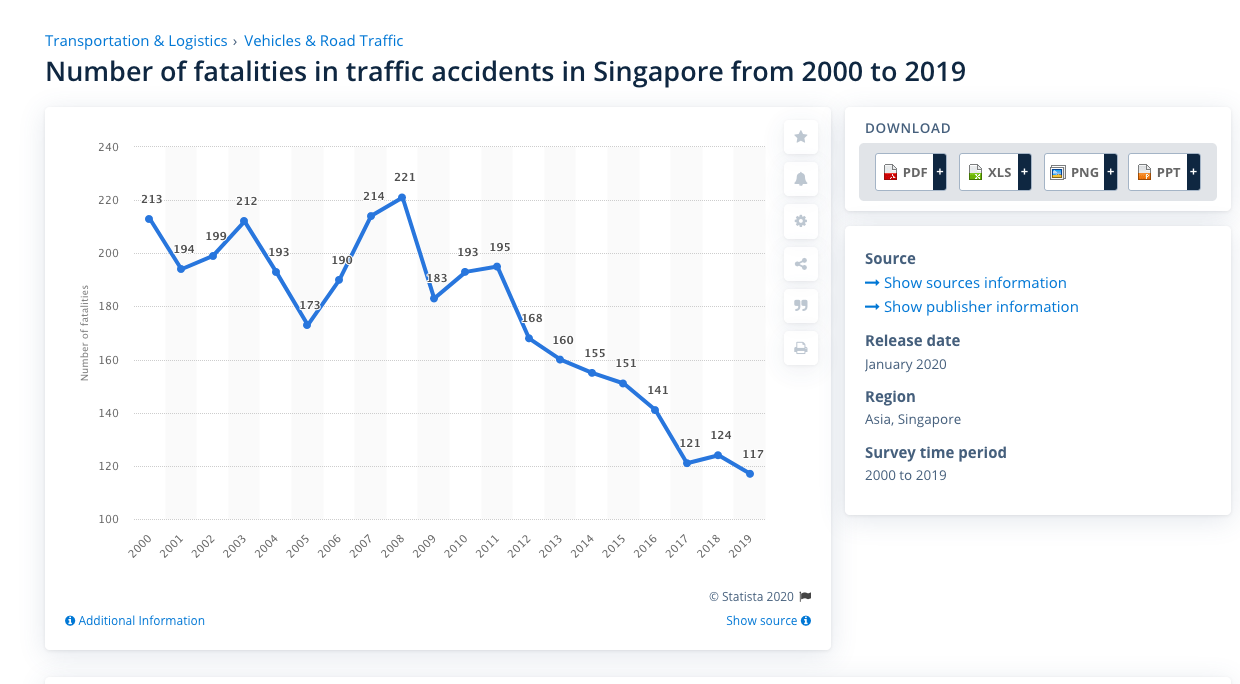Download the chart as PDF
Viewport: 1240px width, 684px height.
click(x=910, y=172)
